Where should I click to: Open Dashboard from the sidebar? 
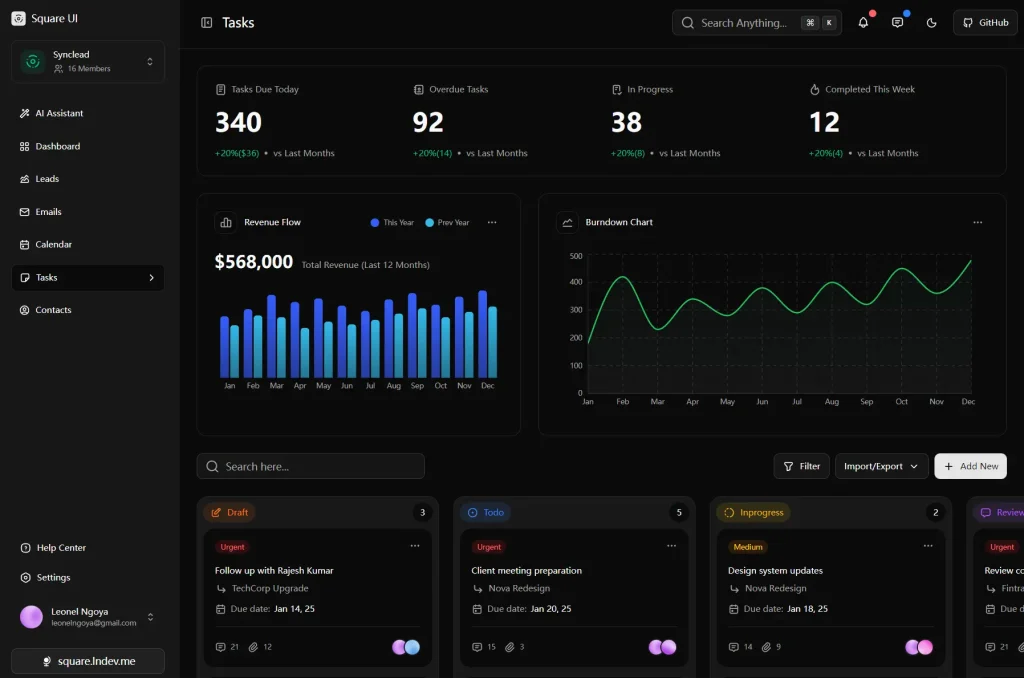(x=55, y=146)
